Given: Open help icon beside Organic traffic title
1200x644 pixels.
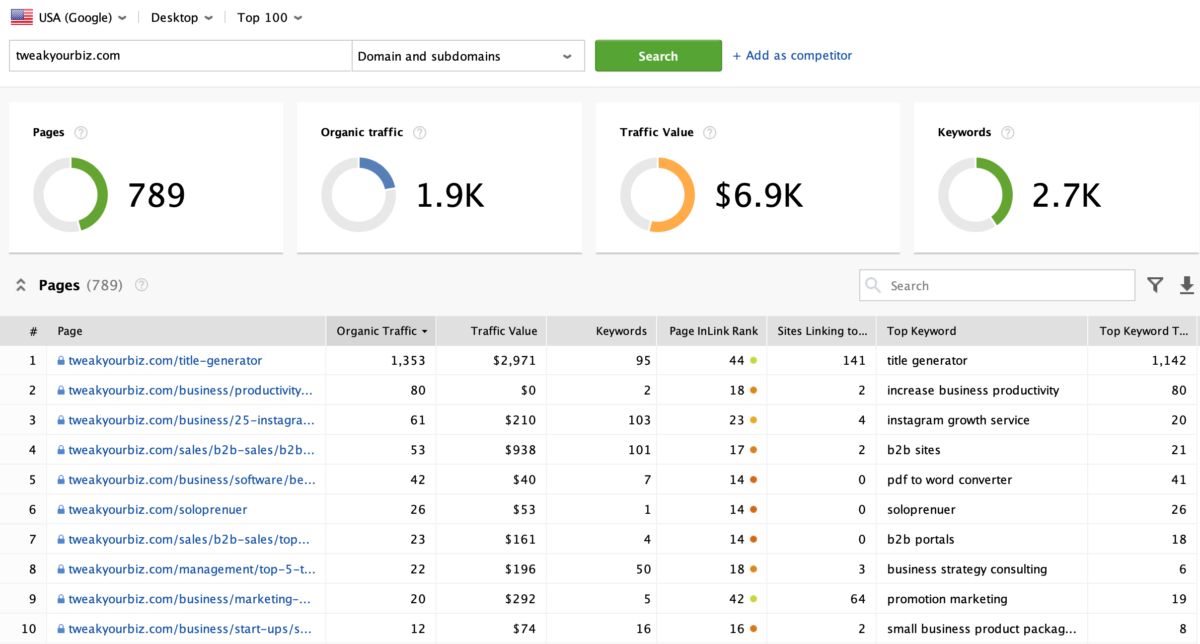Looking at the screenshot, I should point(420,133).
